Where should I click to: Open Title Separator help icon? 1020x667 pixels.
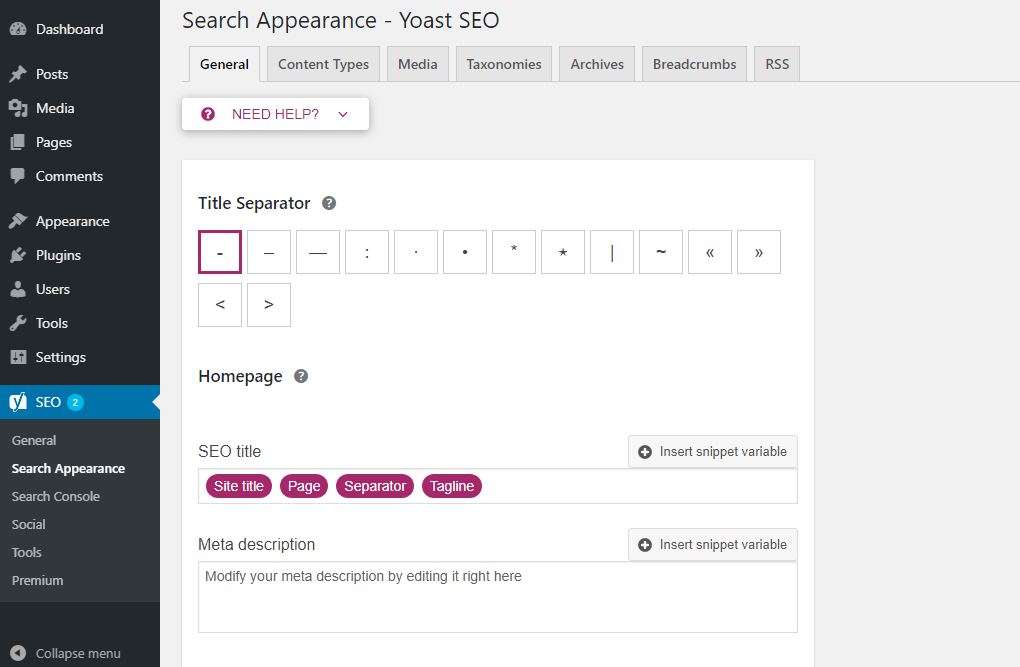(328, 202)
